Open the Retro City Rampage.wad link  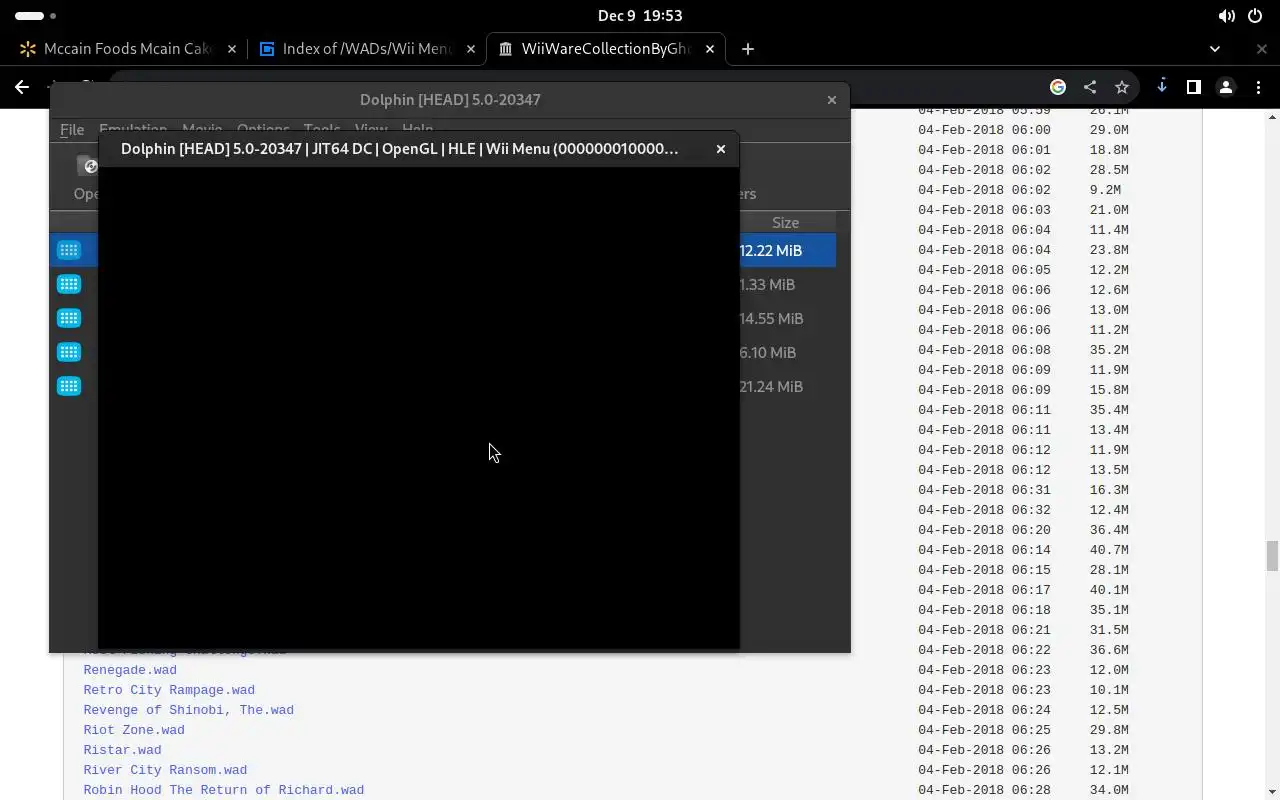click(x=169, y=690)
